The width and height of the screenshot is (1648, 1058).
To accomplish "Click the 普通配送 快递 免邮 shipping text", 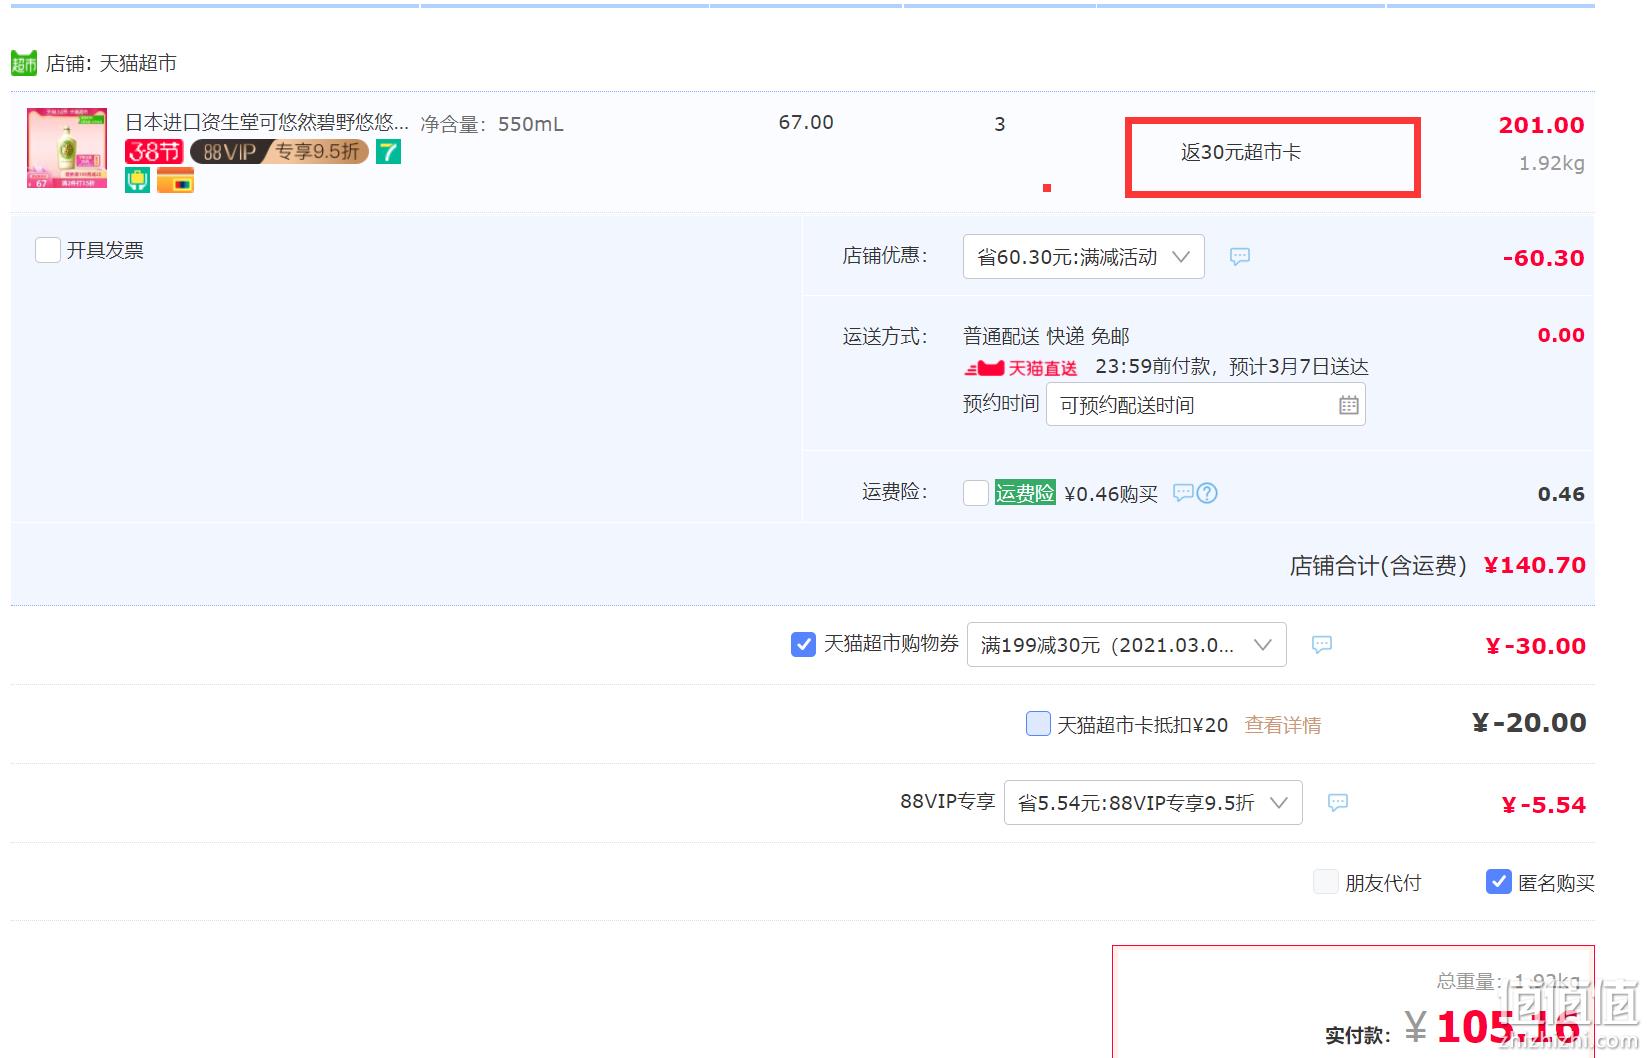I will 1046,336.
